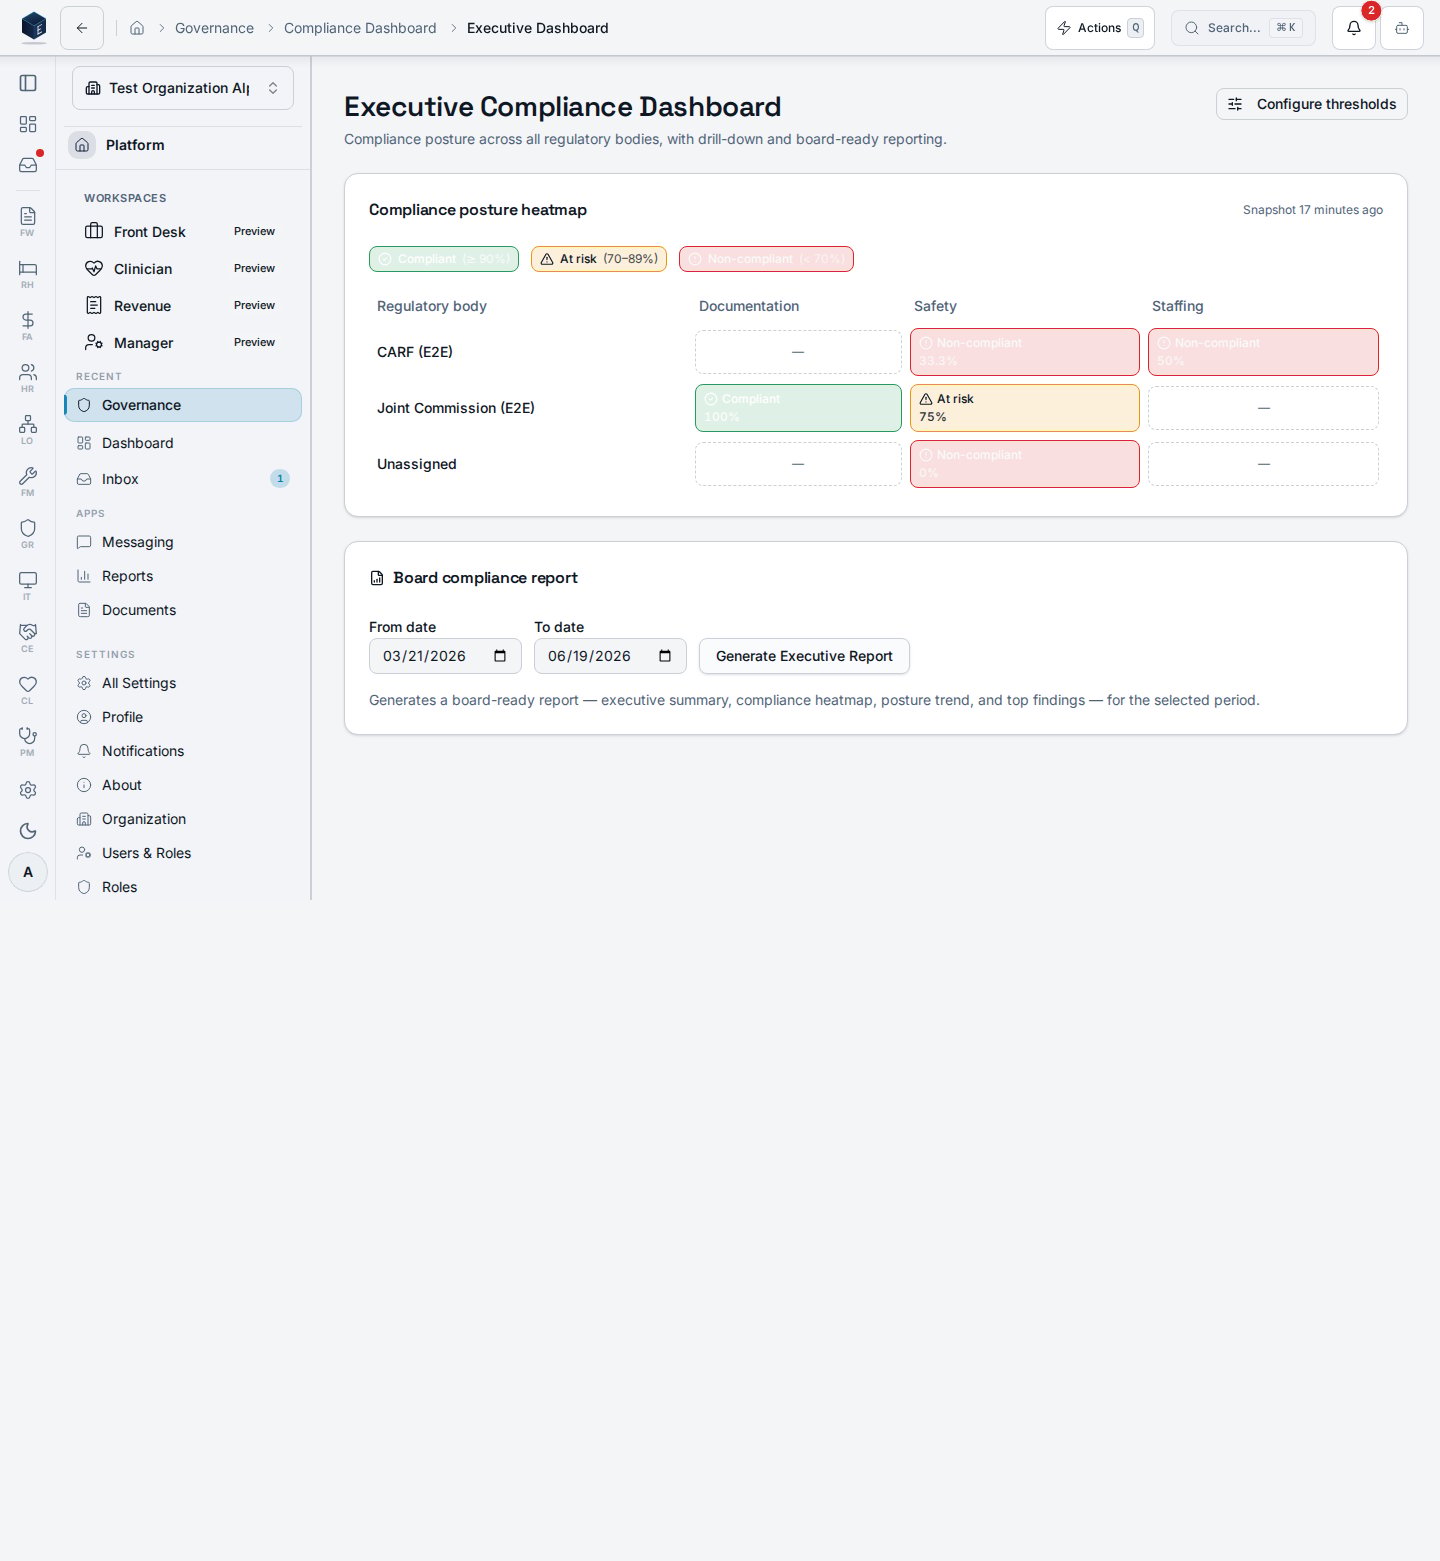This screenshot has width=1440, height=1561.
Task: Open Profile settings
Action: [x=183, y=717]
